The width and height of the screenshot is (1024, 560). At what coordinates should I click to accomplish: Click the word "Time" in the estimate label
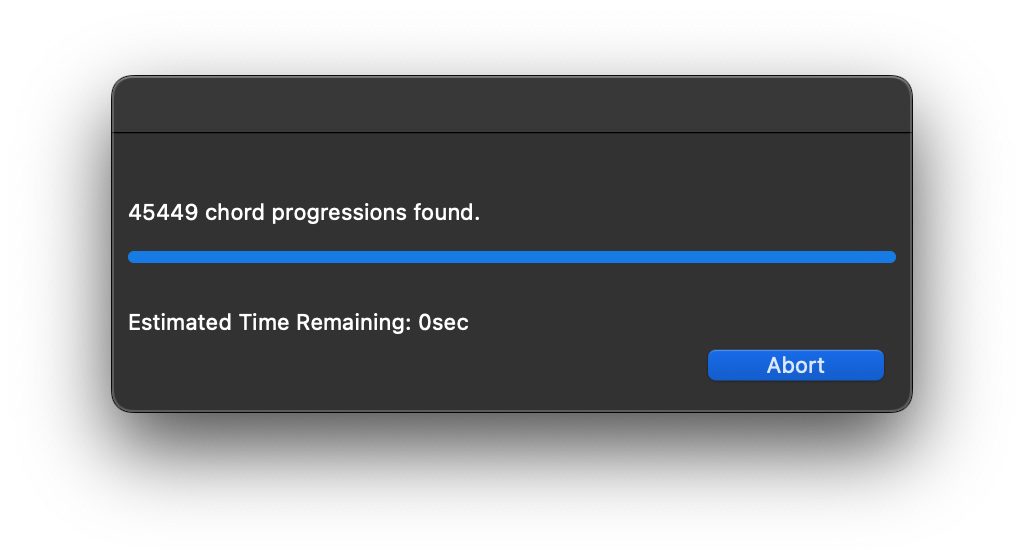tap(265, 322)
